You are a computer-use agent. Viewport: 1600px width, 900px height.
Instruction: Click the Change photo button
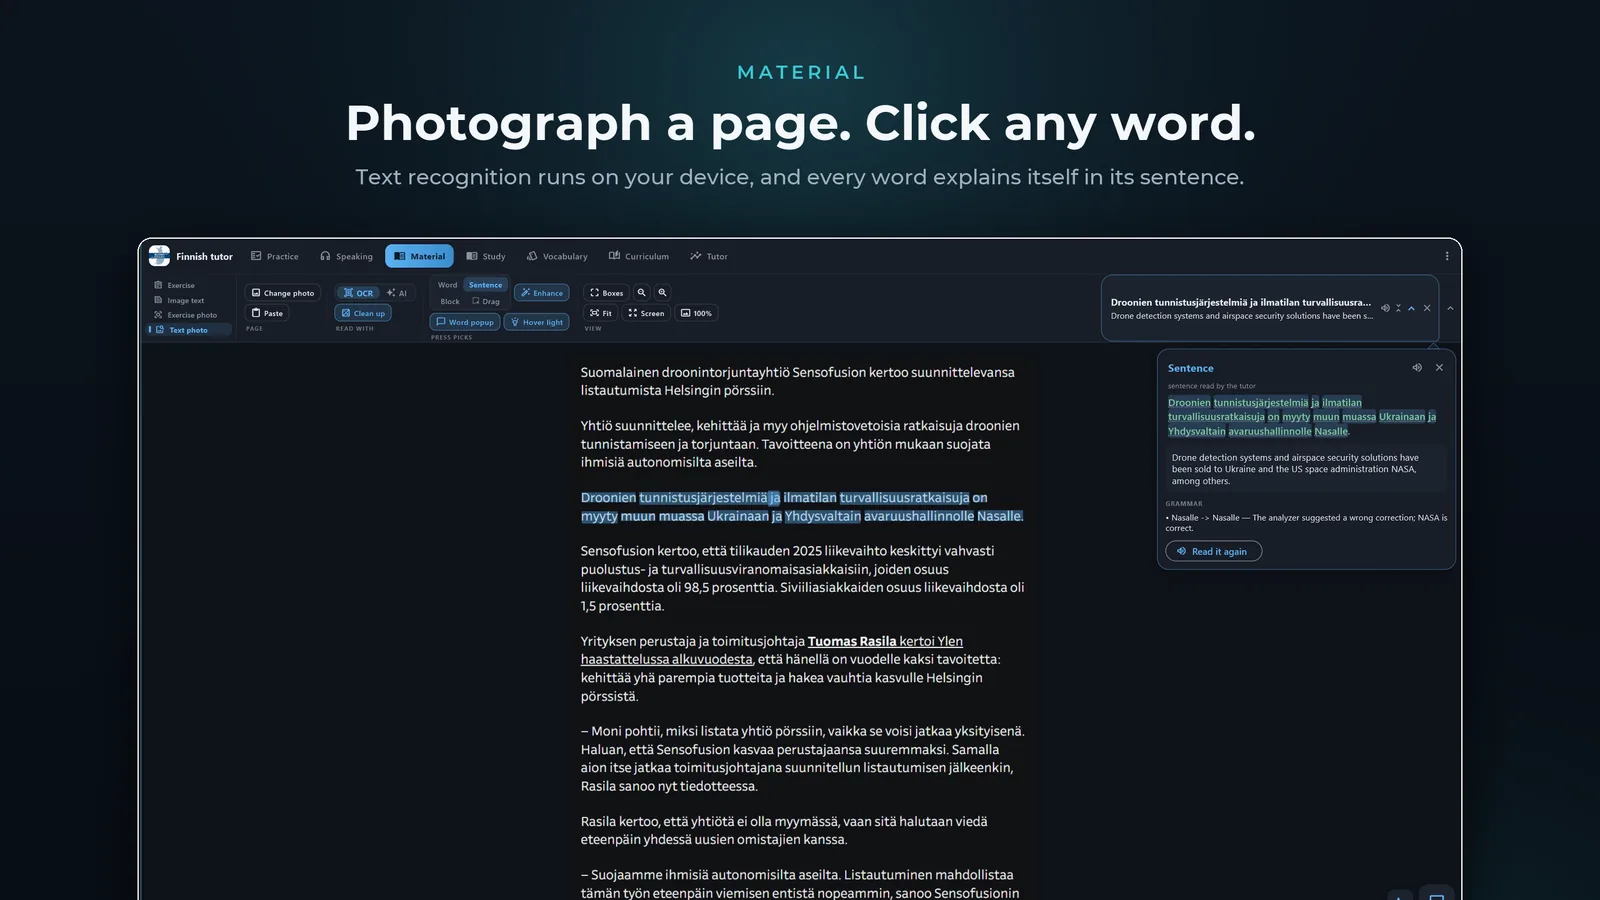(x=283, y=293)
